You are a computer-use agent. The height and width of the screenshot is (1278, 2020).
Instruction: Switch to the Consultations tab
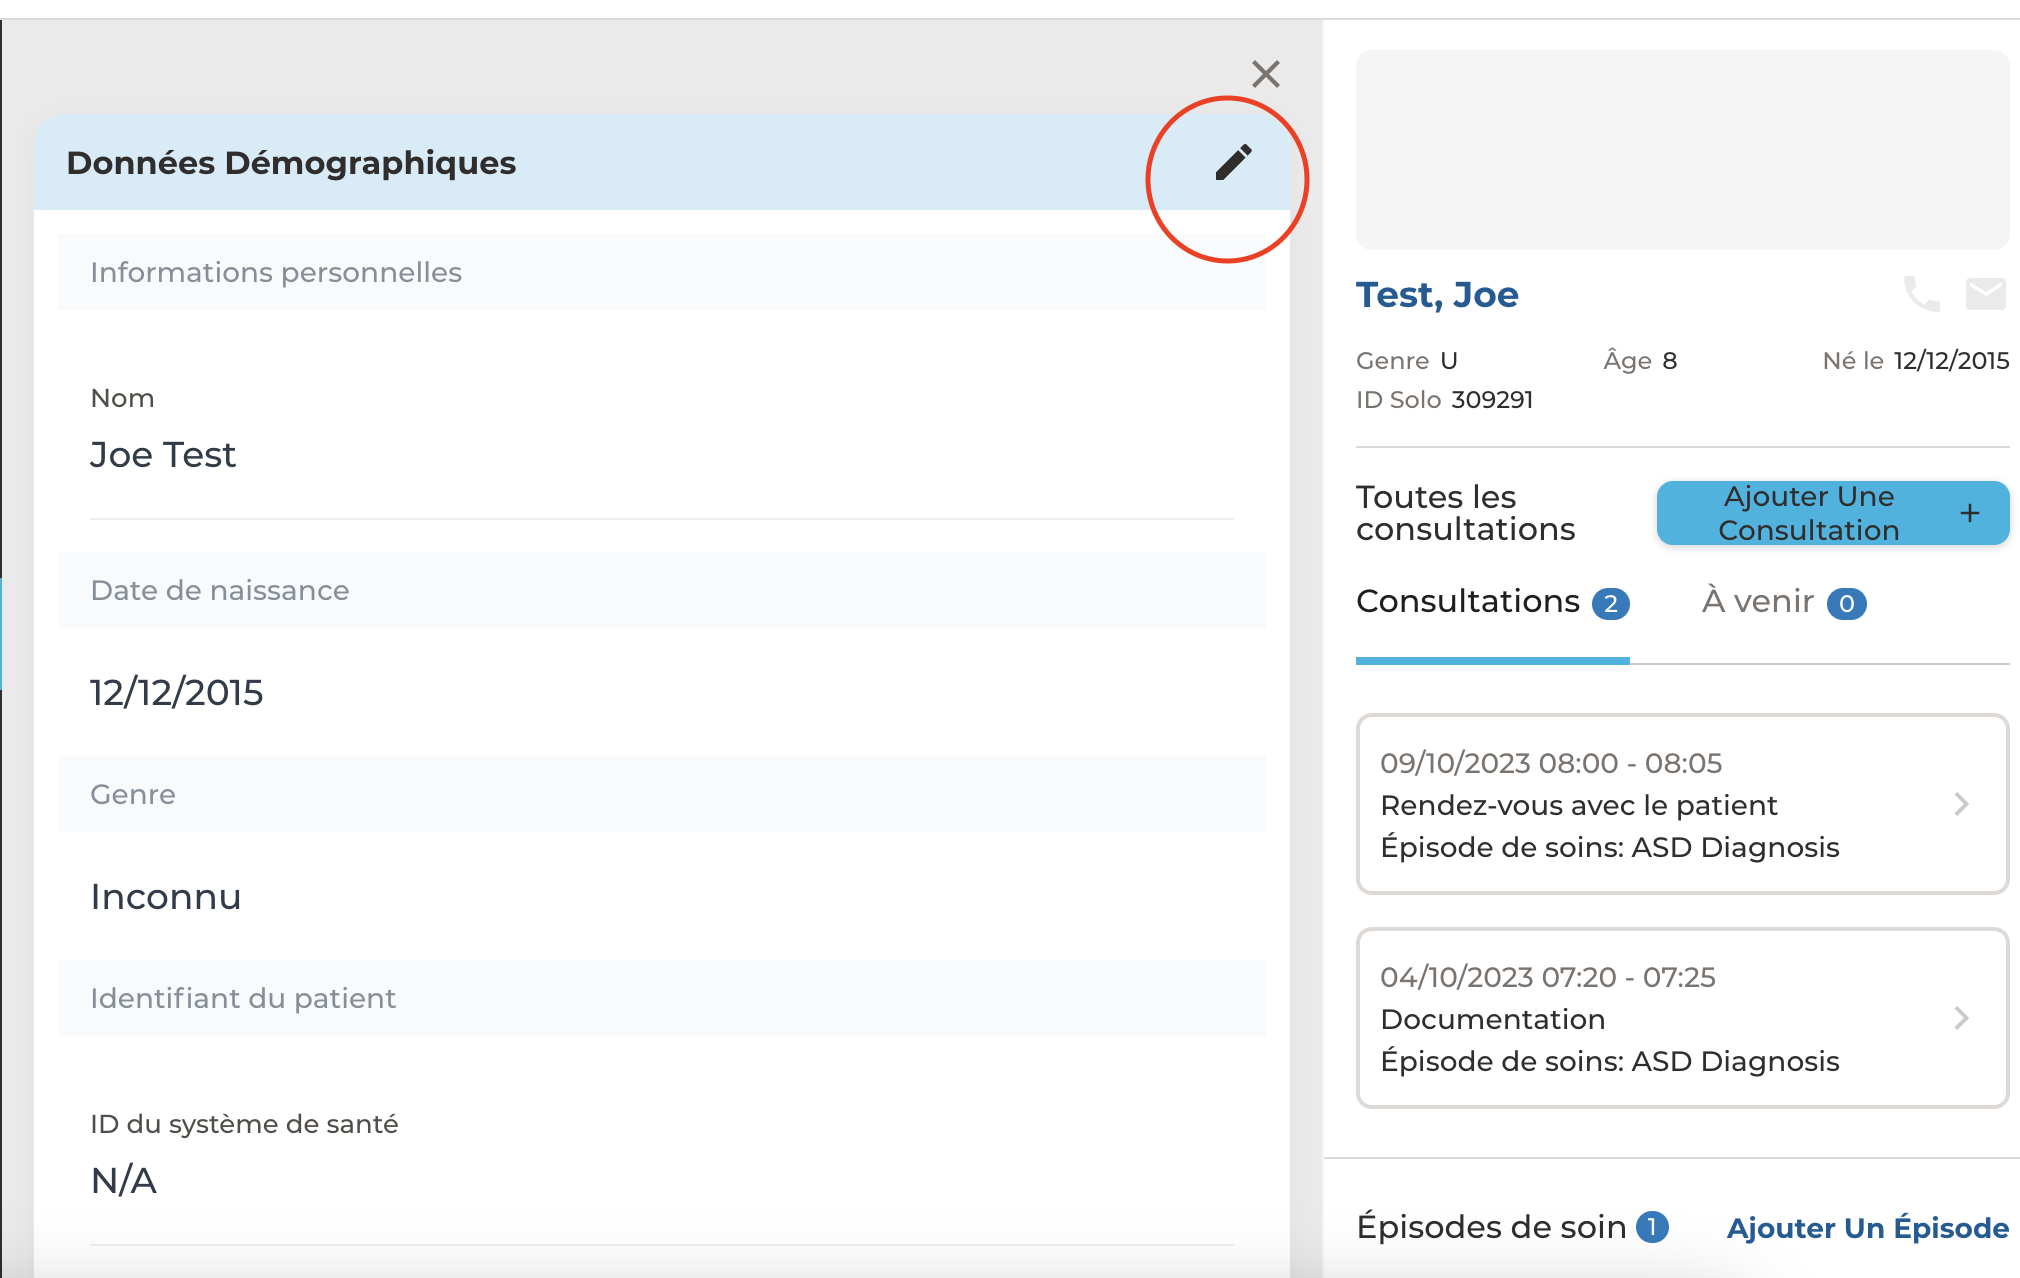(1492, 602)
